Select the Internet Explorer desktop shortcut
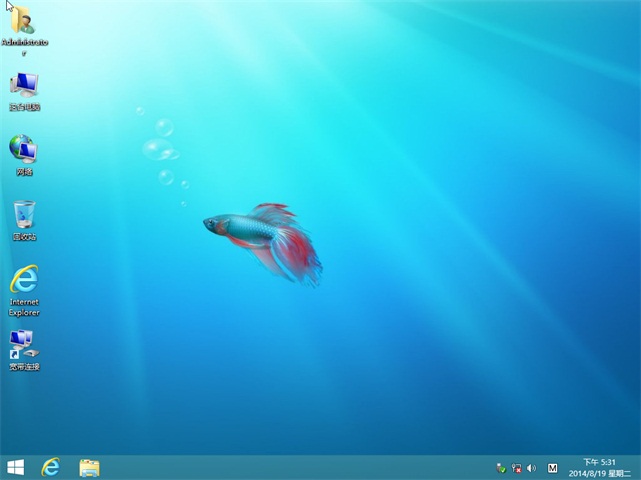 tap(24, 279)
